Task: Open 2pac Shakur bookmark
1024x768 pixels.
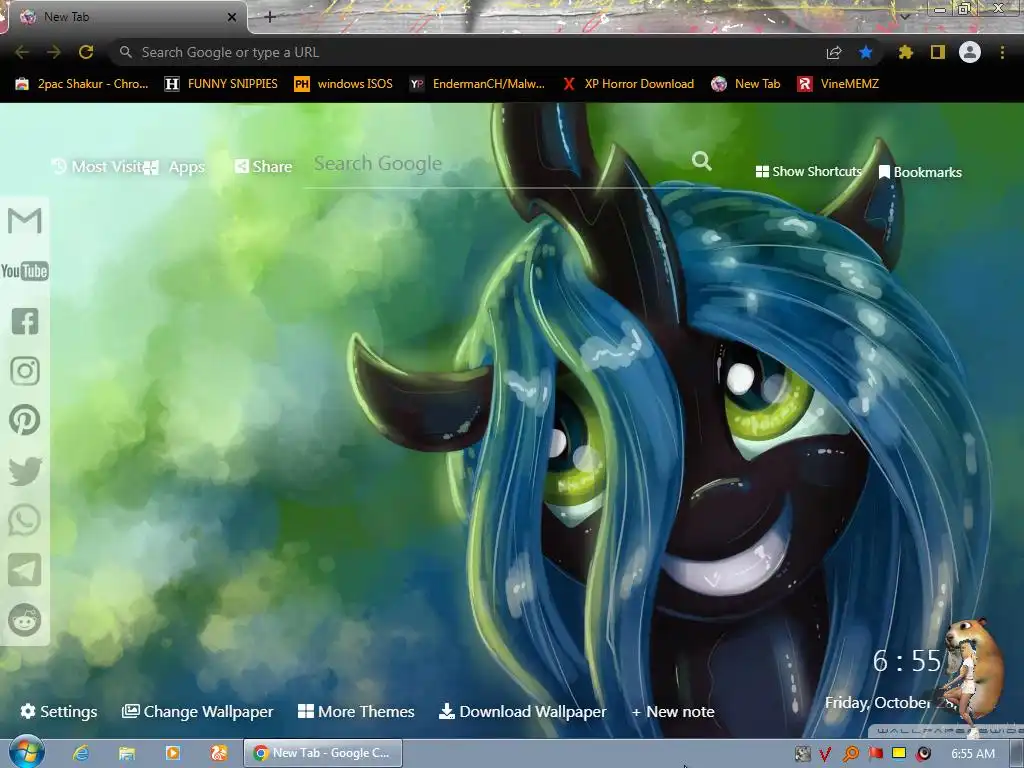Action: coord(82,84)
